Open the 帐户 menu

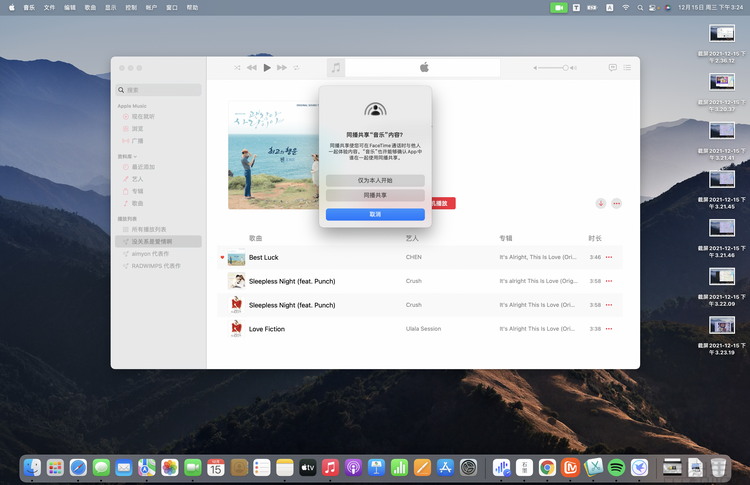click(151, 8)
